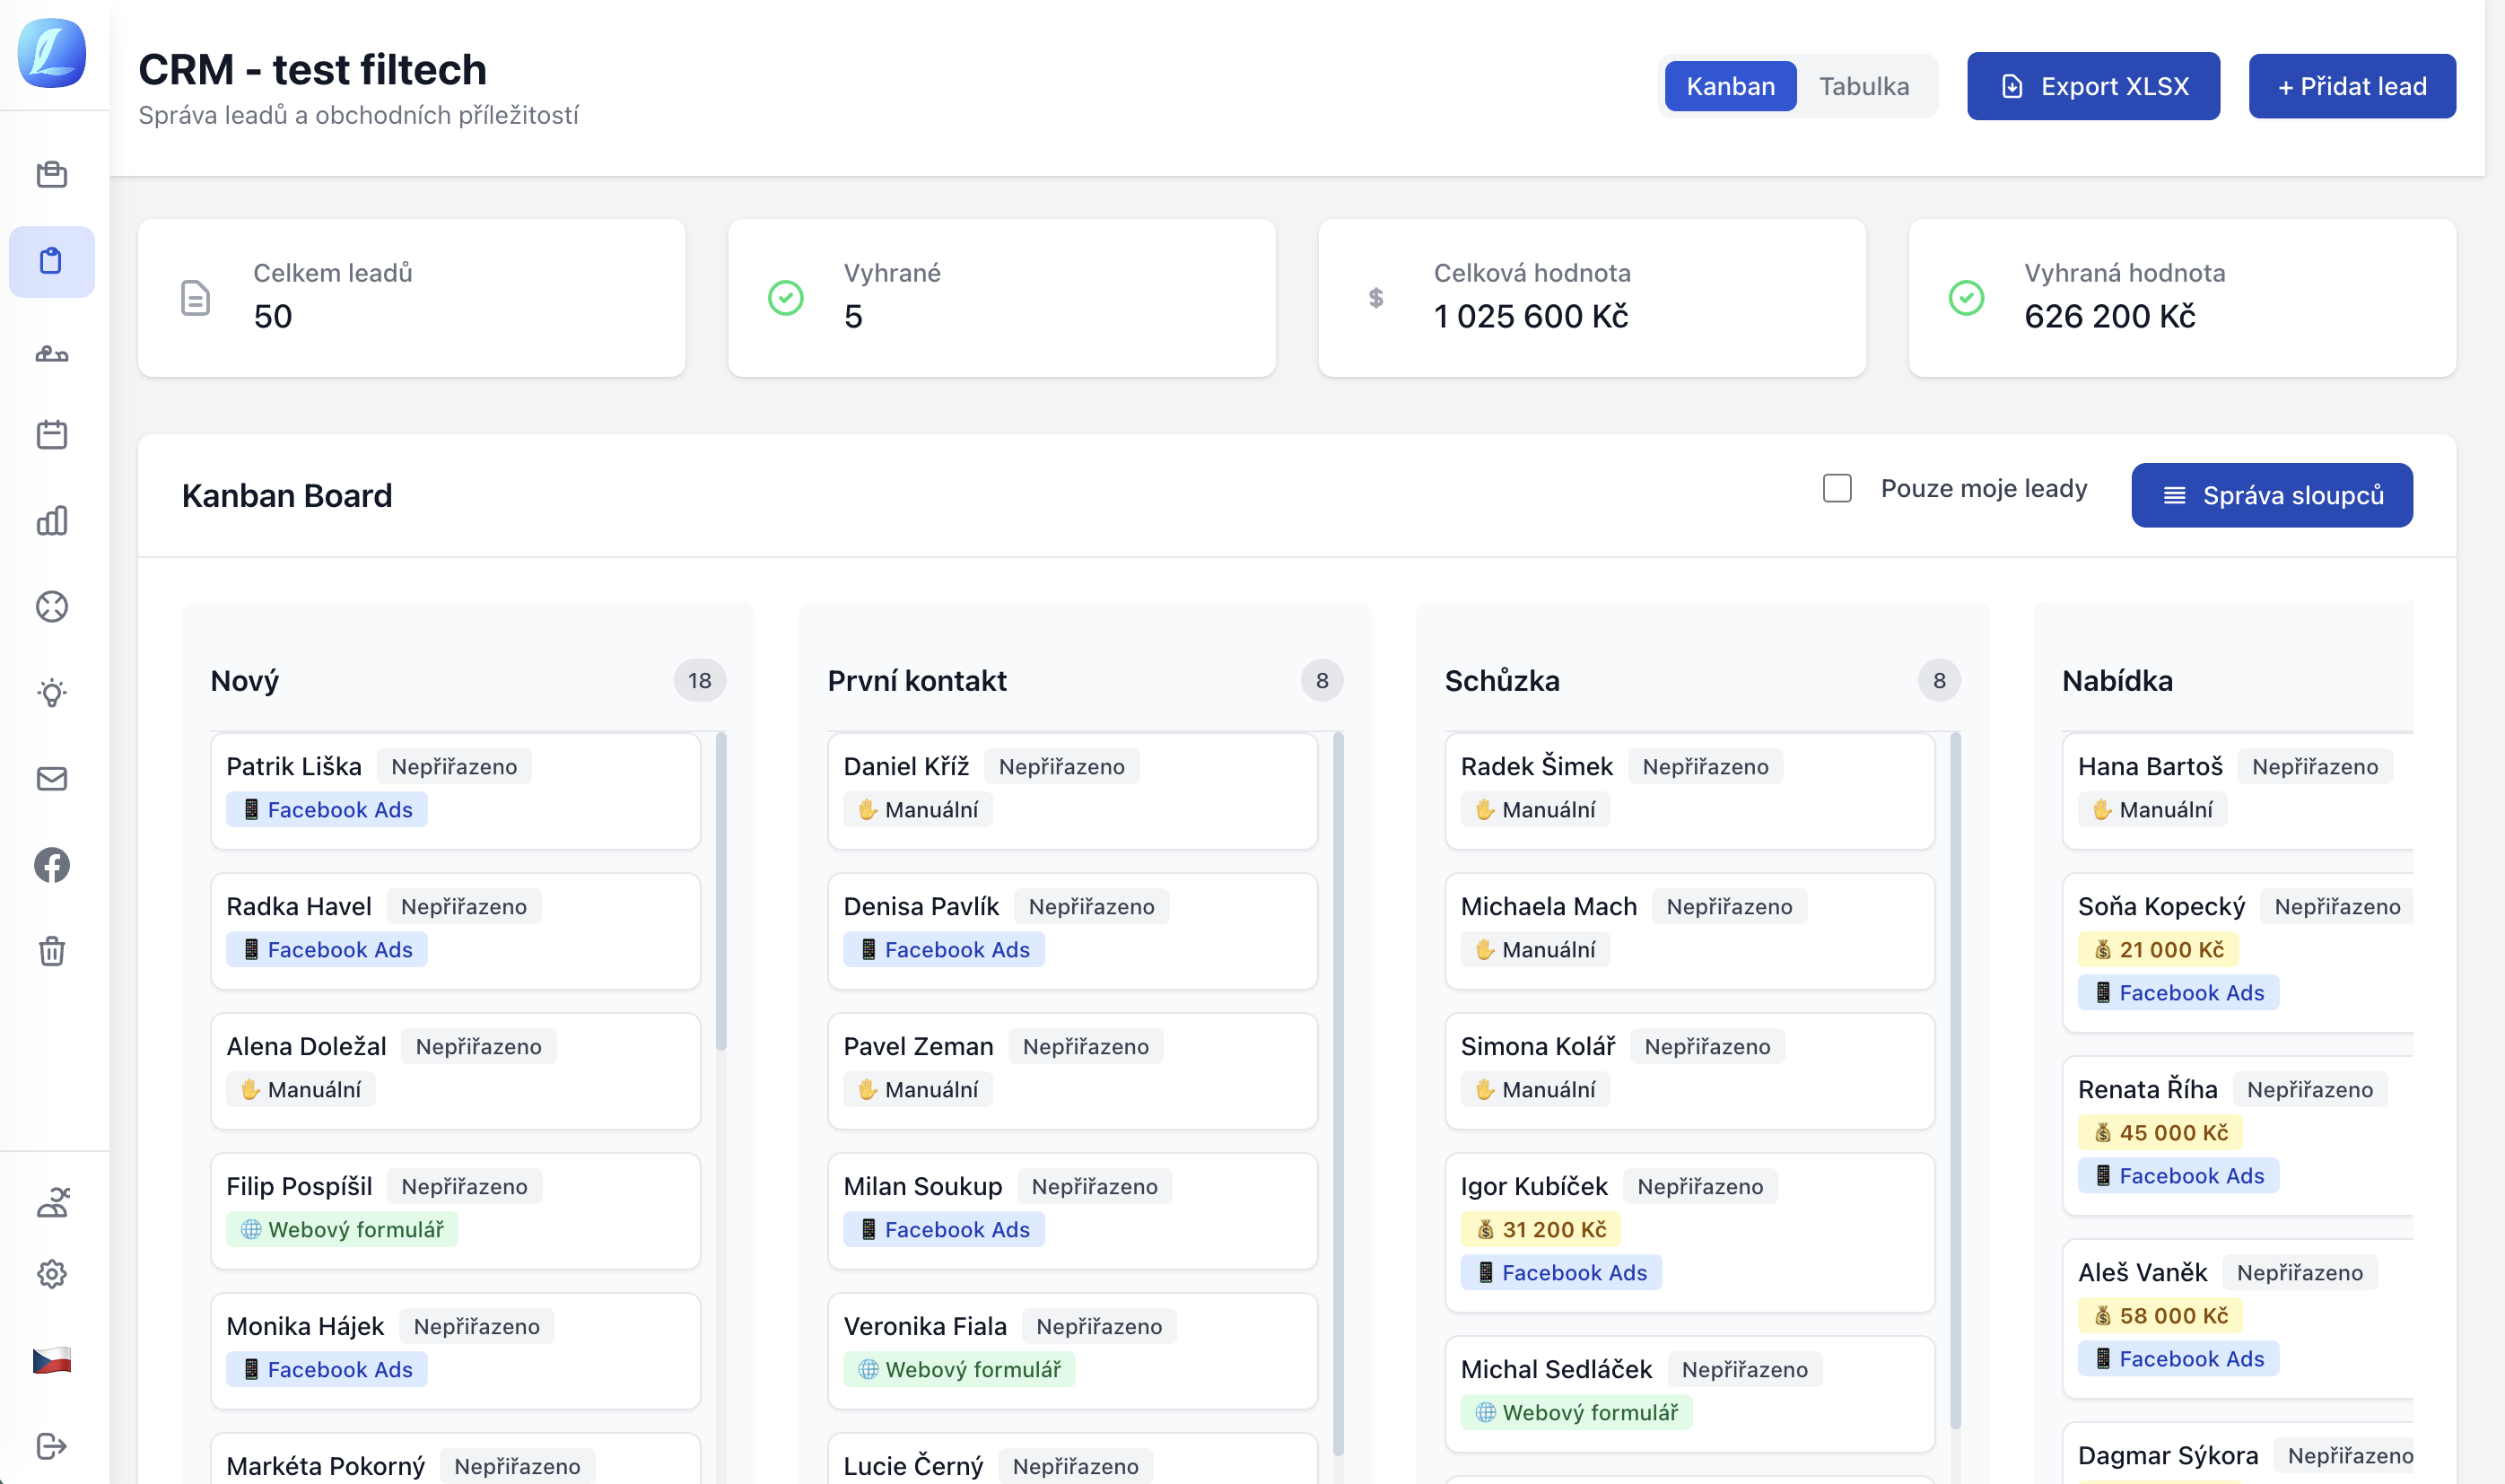This screenshot has width=2505, height=1484.
Task: Click the app logo in the sidebar
Action: tap(52, 53)
